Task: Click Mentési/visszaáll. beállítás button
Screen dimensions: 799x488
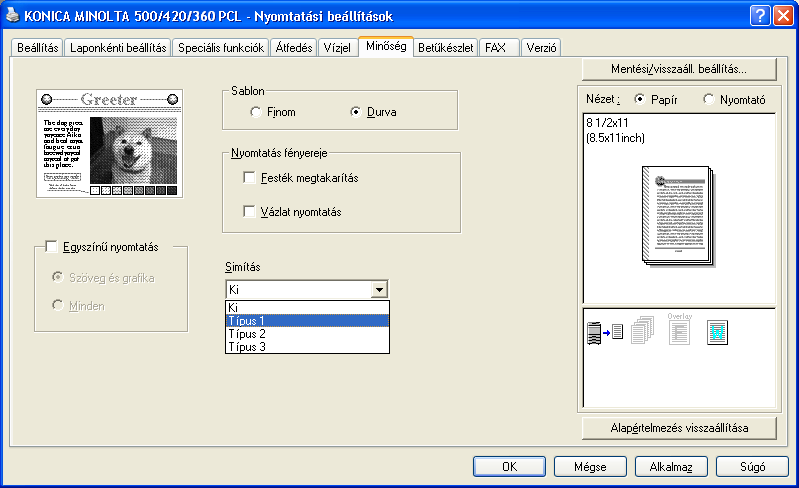Action: coord(679,69)
